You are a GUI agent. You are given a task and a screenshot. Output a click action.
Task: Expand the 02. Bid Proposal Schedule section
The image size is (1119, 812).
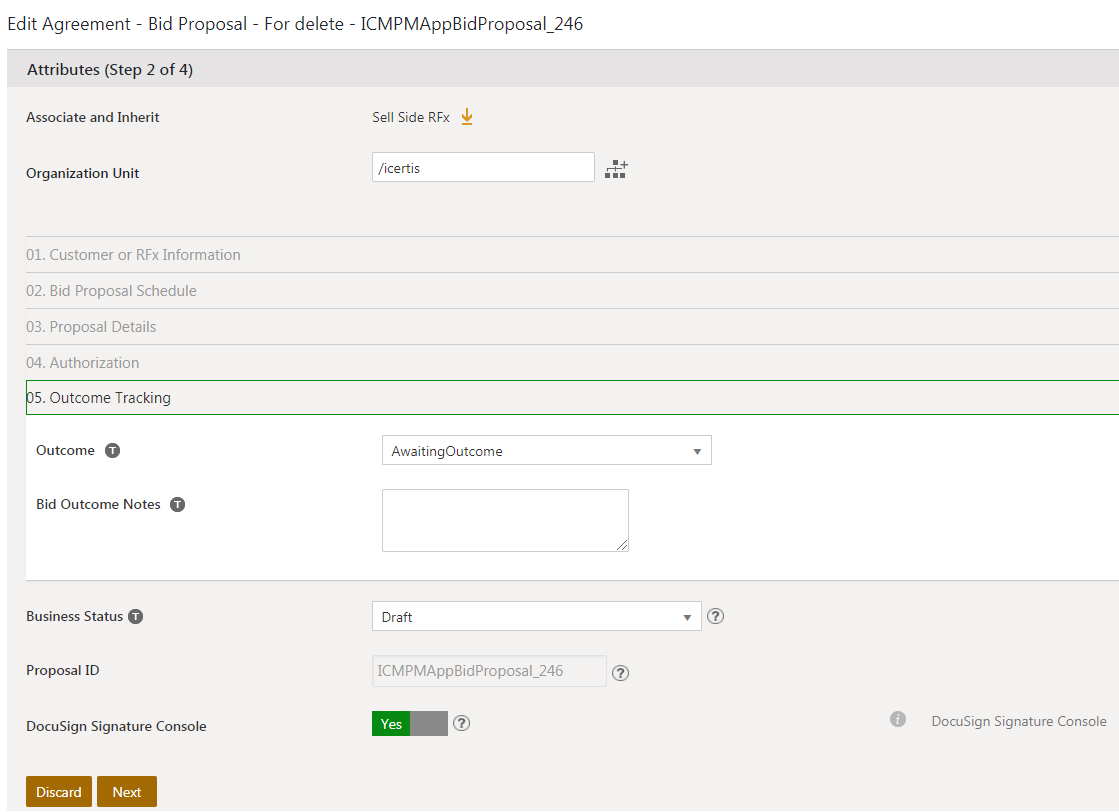coord(111,291)
